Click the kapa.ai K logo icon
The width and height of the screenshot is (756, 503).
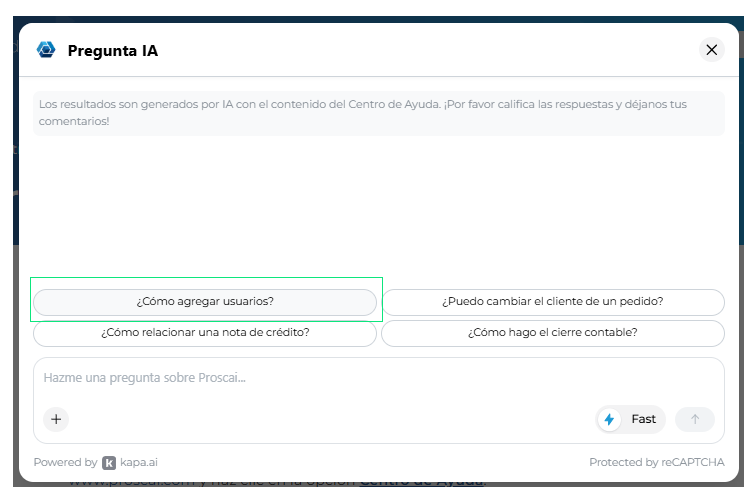point(109,462)
